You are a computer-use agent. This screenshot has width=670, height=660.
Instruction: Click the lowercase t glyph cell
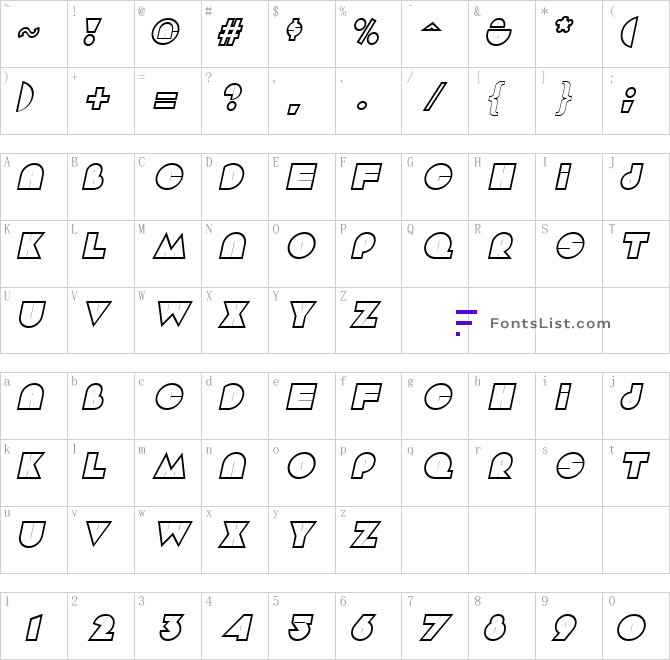tap(636, 473)
